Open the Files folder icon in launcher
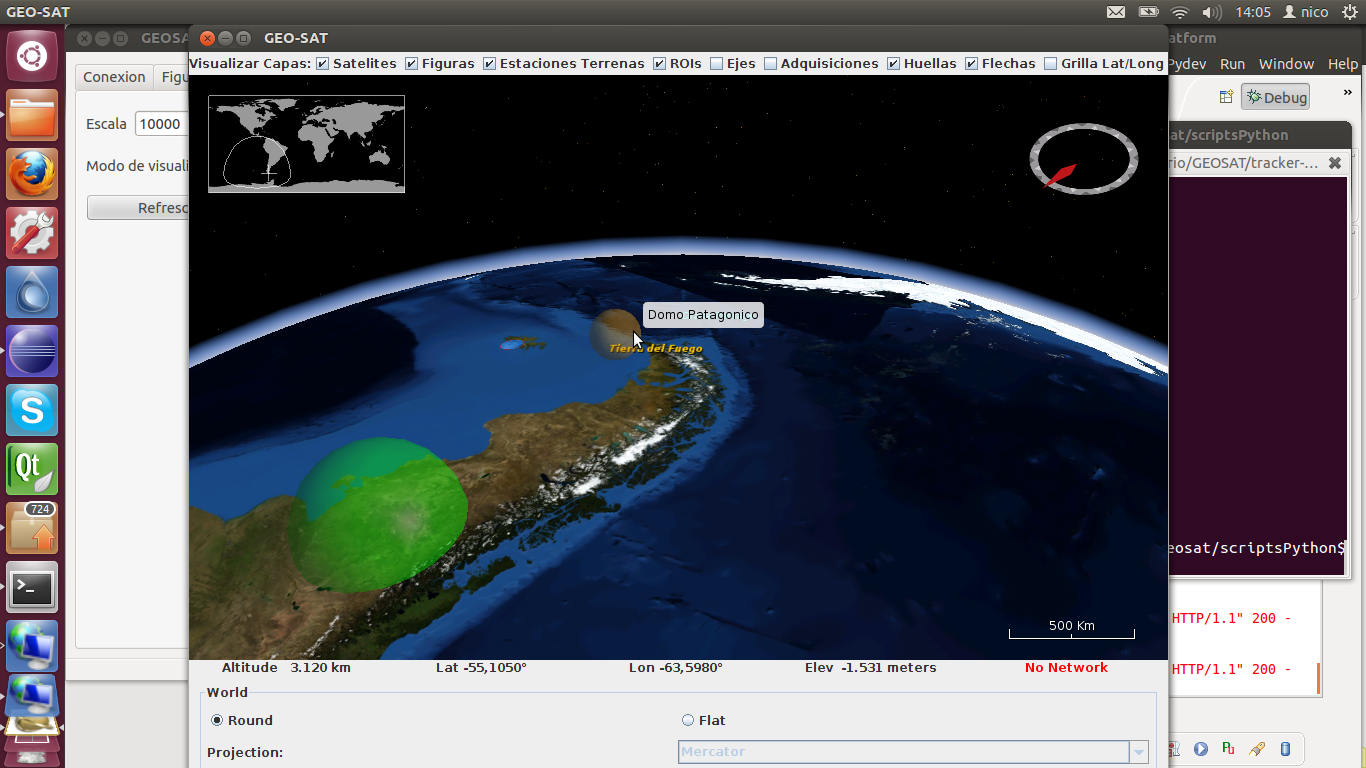Screen dimensions: 1366x768 32,115
